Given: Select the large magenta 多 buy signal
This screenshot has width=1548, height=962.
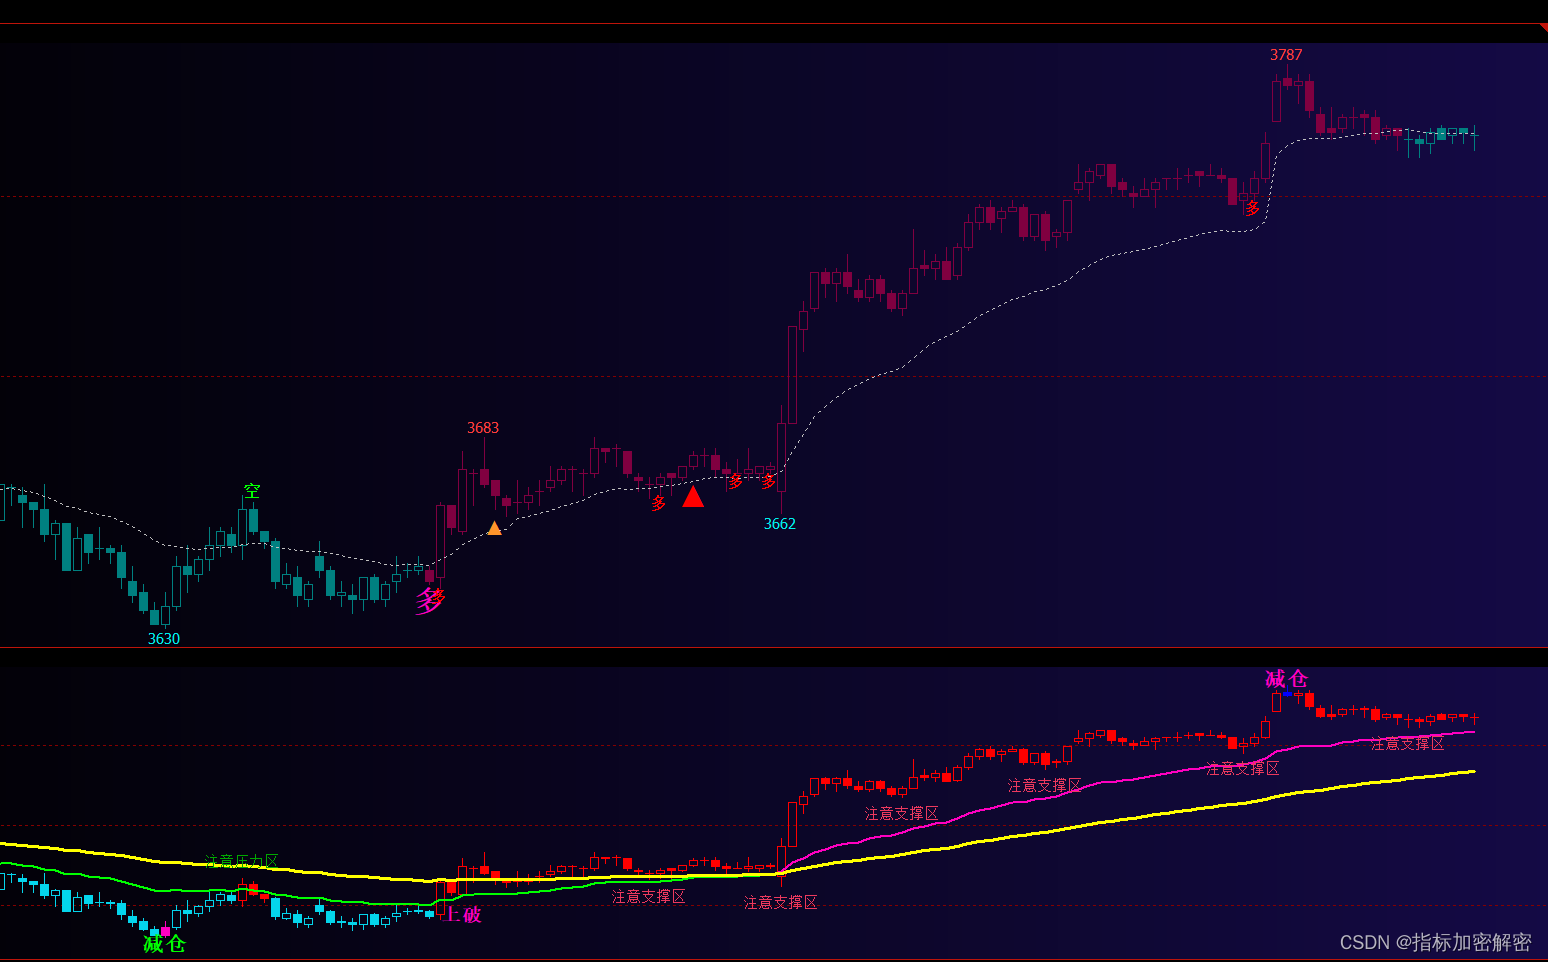Looking at the screenshot, I should click(430, 600).
